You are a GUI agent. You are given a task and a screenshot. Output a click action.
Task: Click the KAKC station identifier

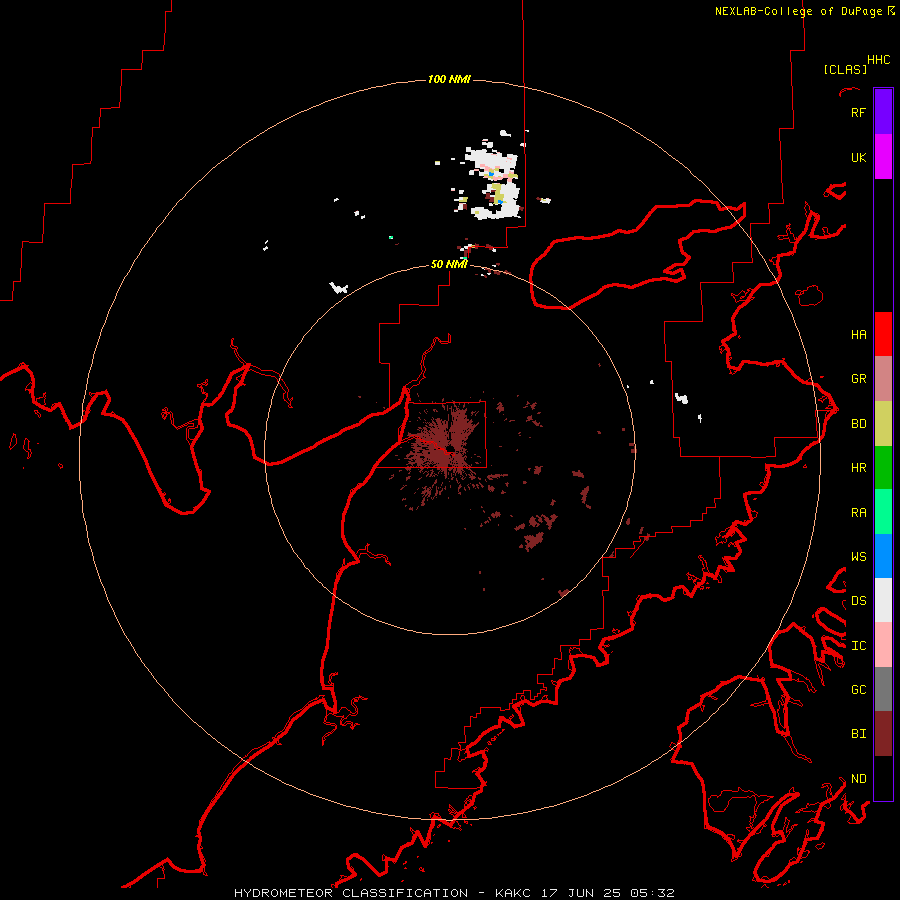tap(513, 893)
